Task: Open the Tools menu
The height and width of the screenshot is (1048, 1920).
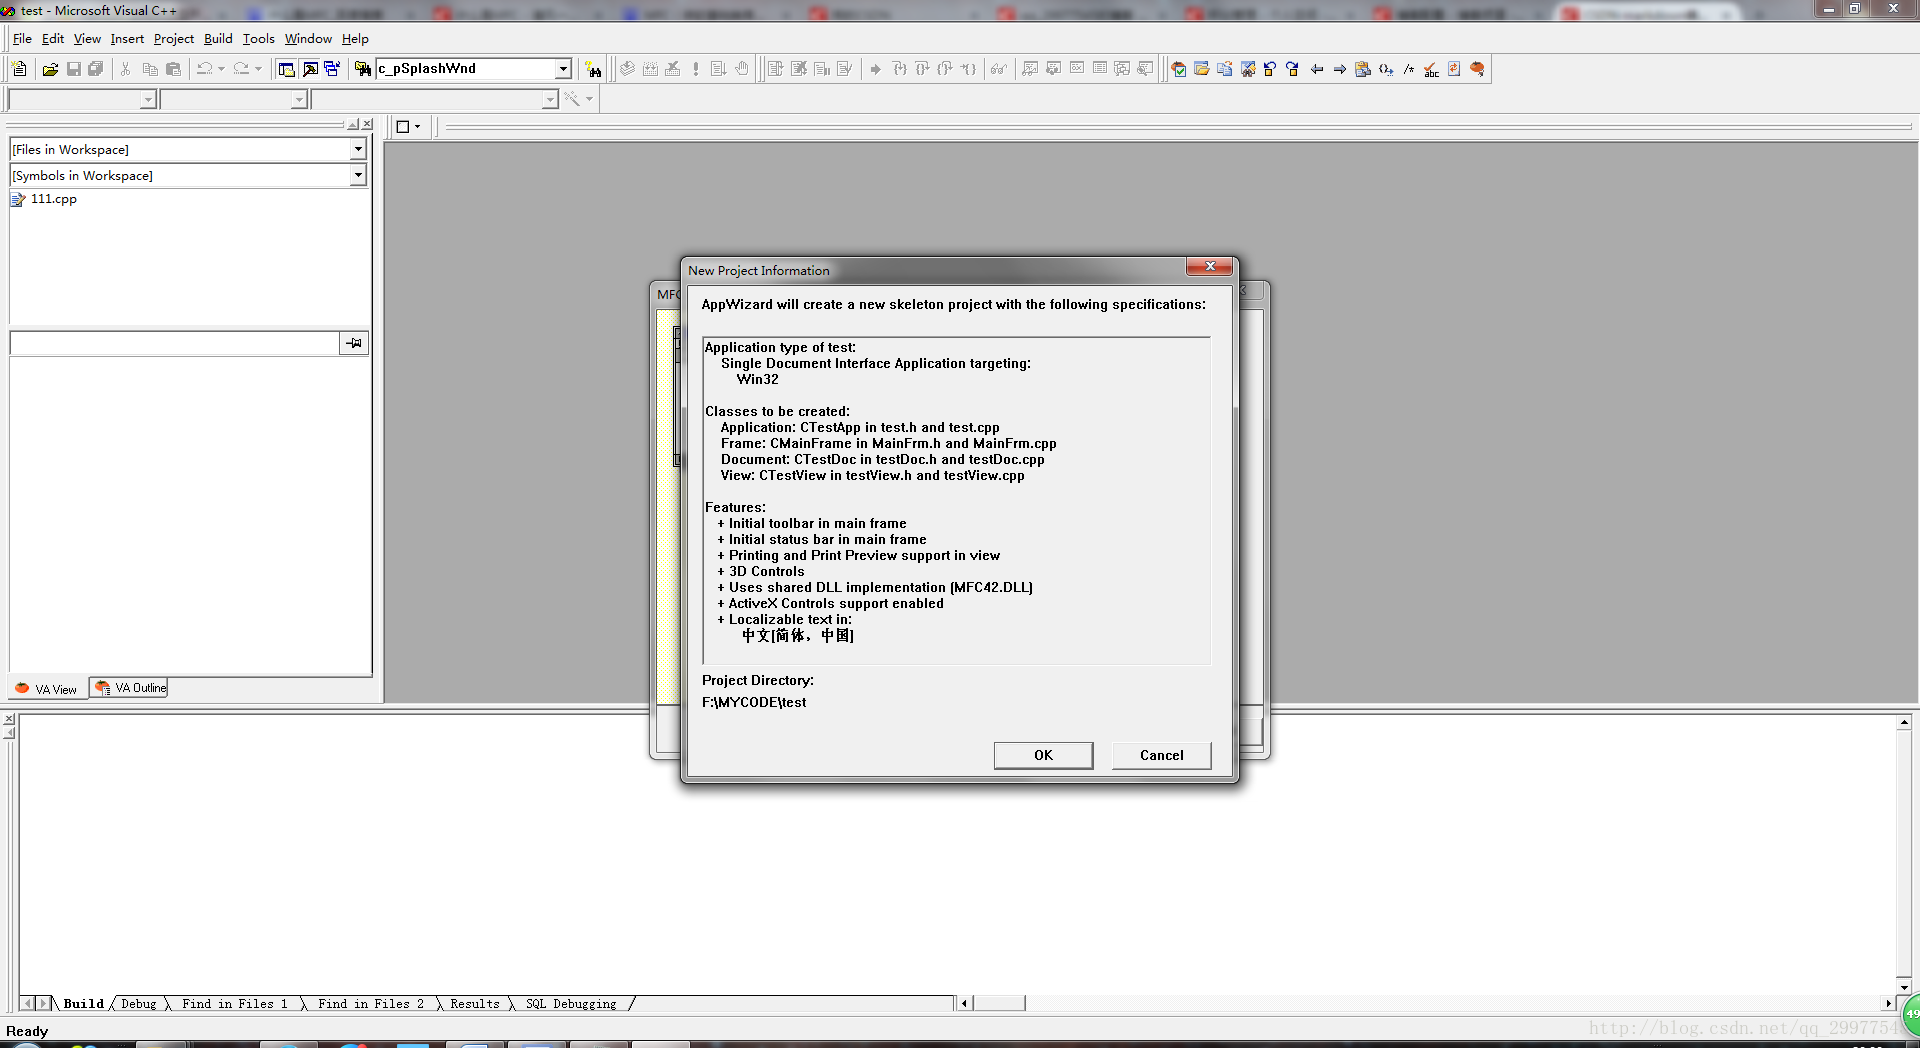Action: pyautogui.click(x=258, y=38)
